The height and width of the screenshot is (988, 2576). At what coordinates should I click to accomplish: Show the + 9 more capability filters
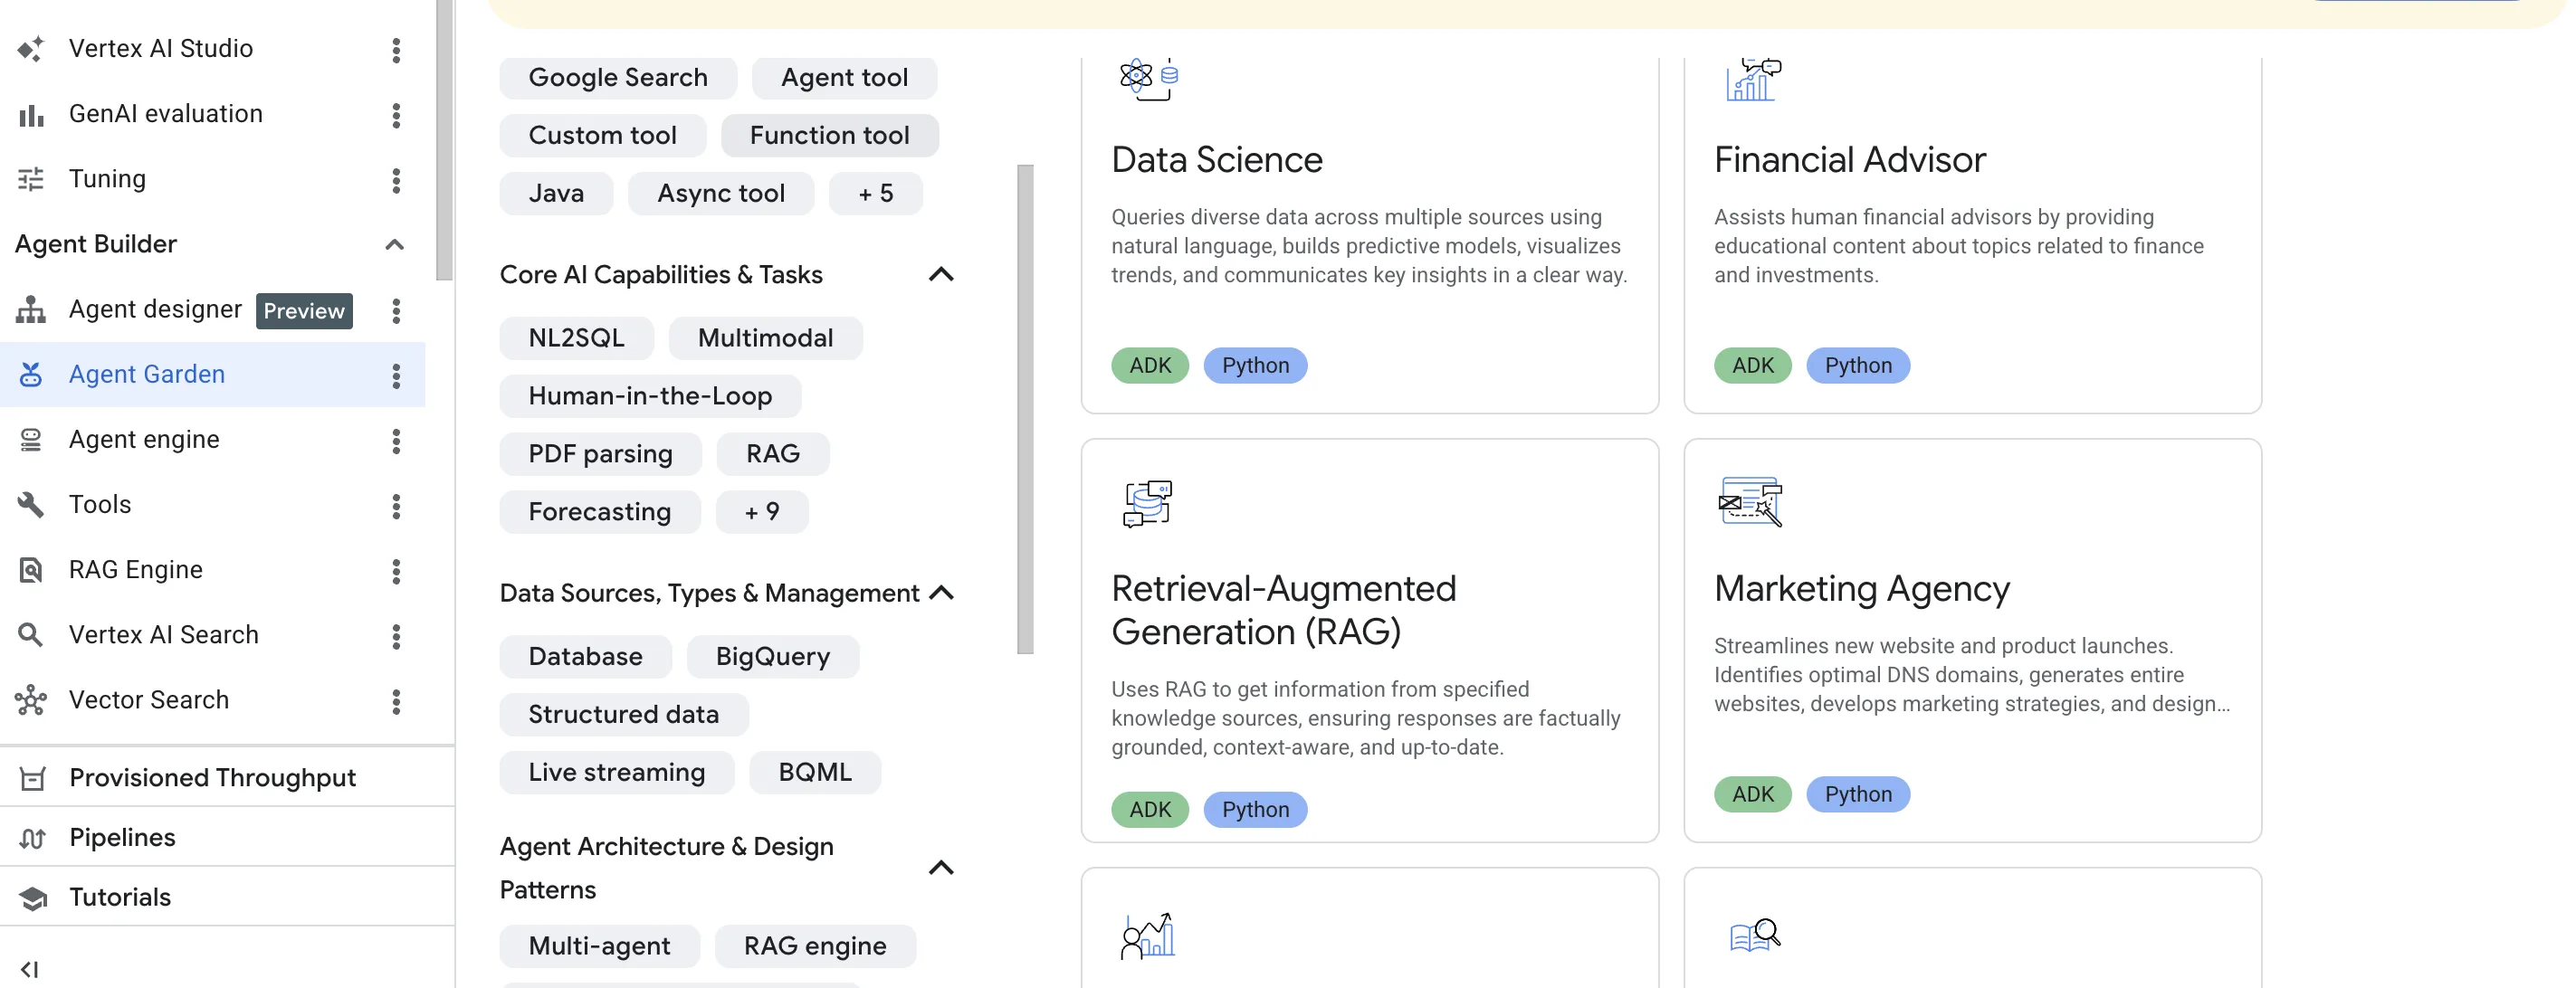click(x=762, y=512)
